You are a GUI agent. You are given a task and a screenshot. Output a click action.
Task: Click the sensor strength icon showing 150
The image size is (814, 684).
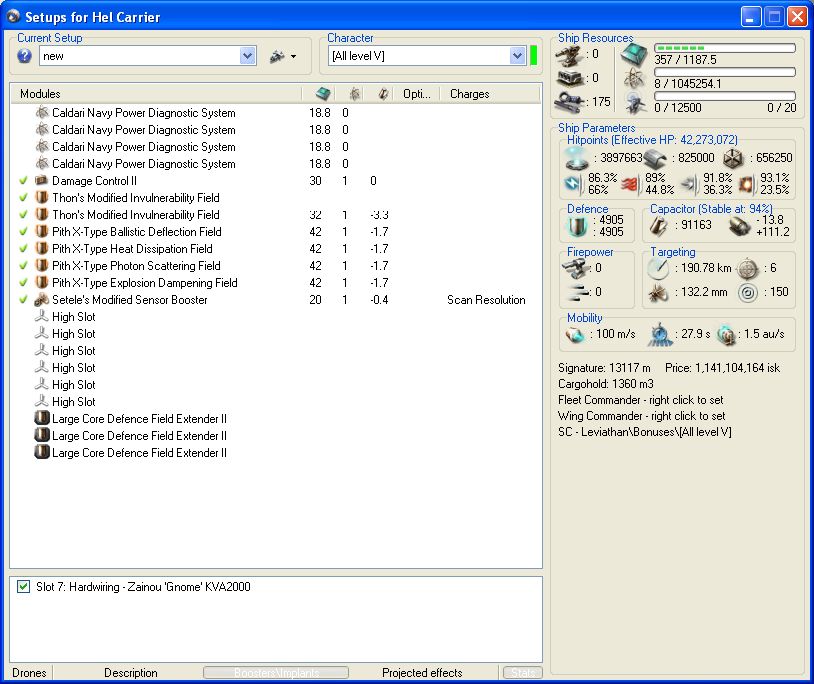[x=748, y=293]
